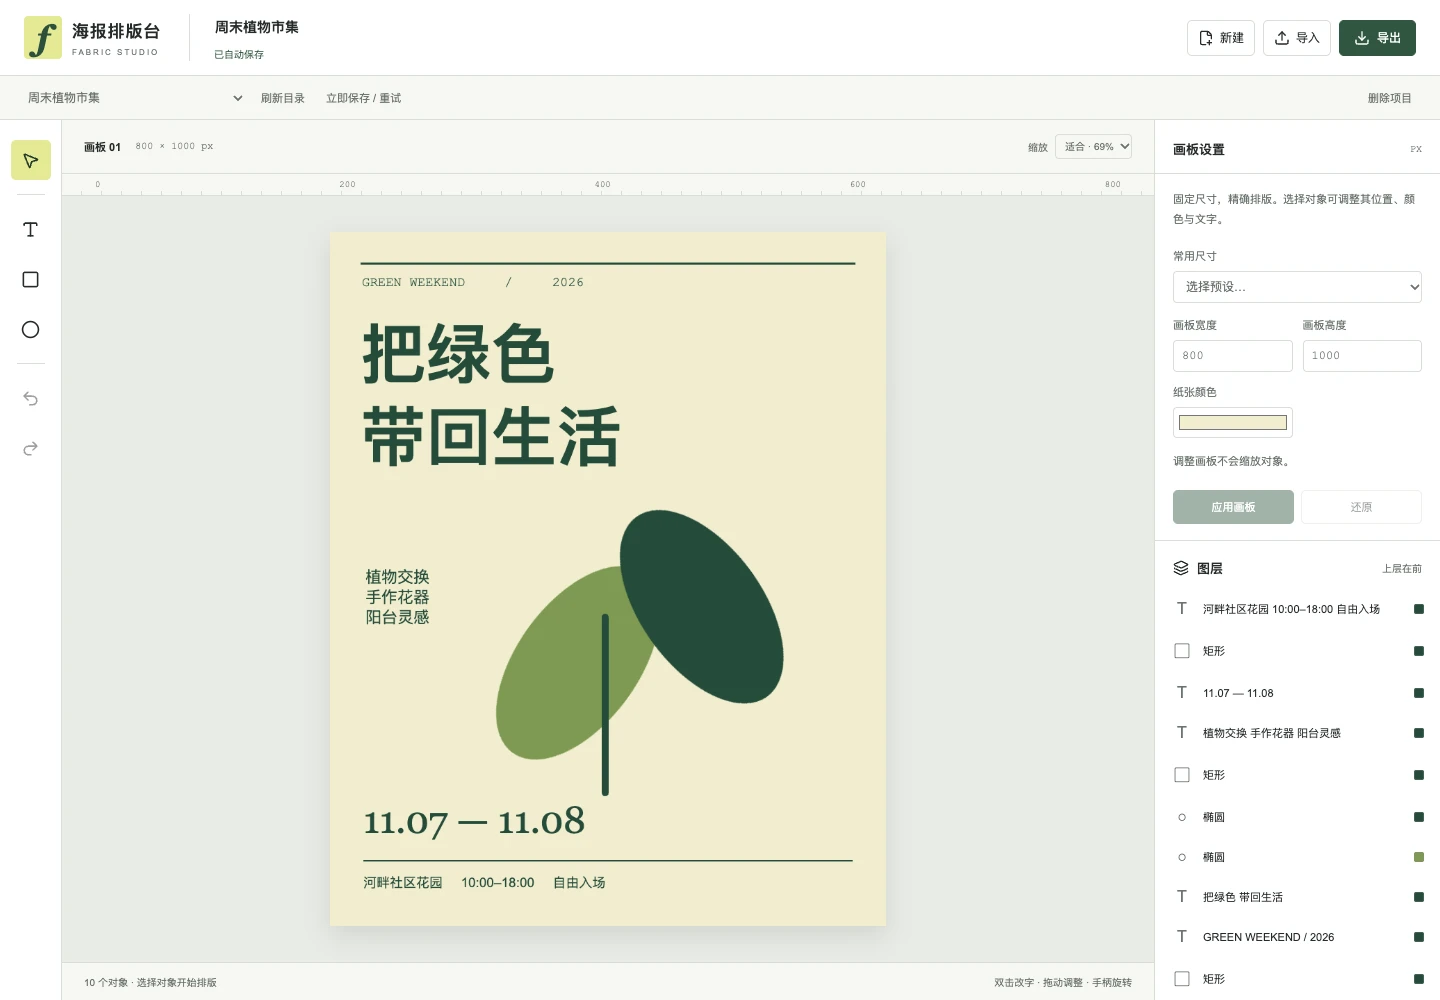The width and height of the screenshot is (1440, 1000).
Task: Click the 导入 import button
Action: (x=1297, y=38)
